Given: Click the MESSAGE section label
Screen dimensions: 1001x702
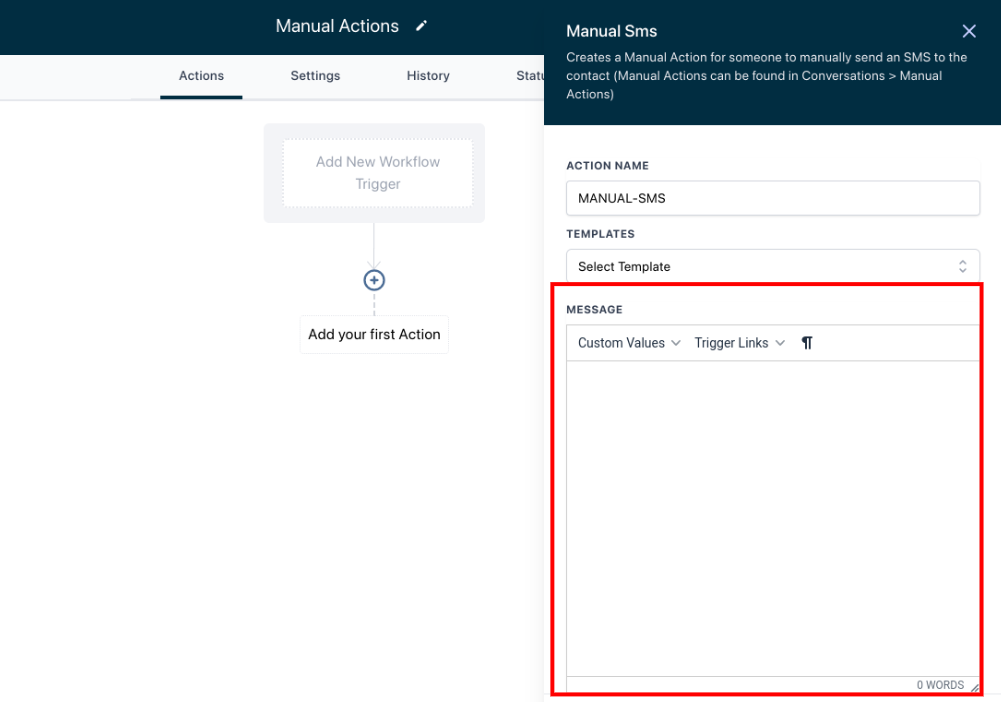Looking at the screenshot, I should click(x=594, y=310).
